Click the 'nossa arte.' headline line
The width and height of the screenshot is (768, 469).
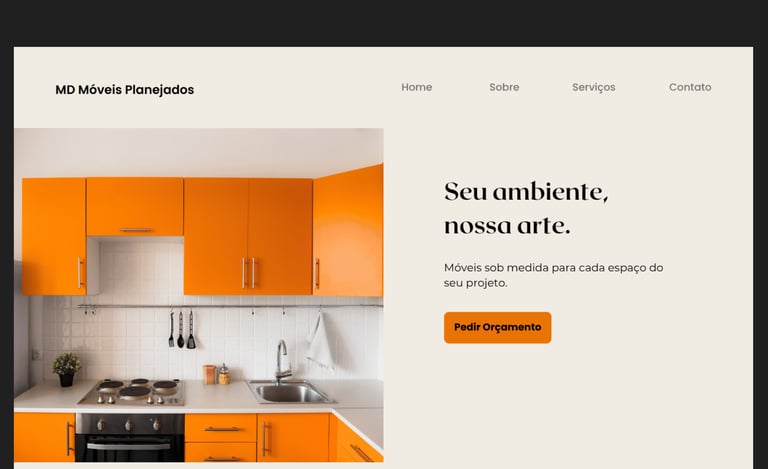(507, 226)
